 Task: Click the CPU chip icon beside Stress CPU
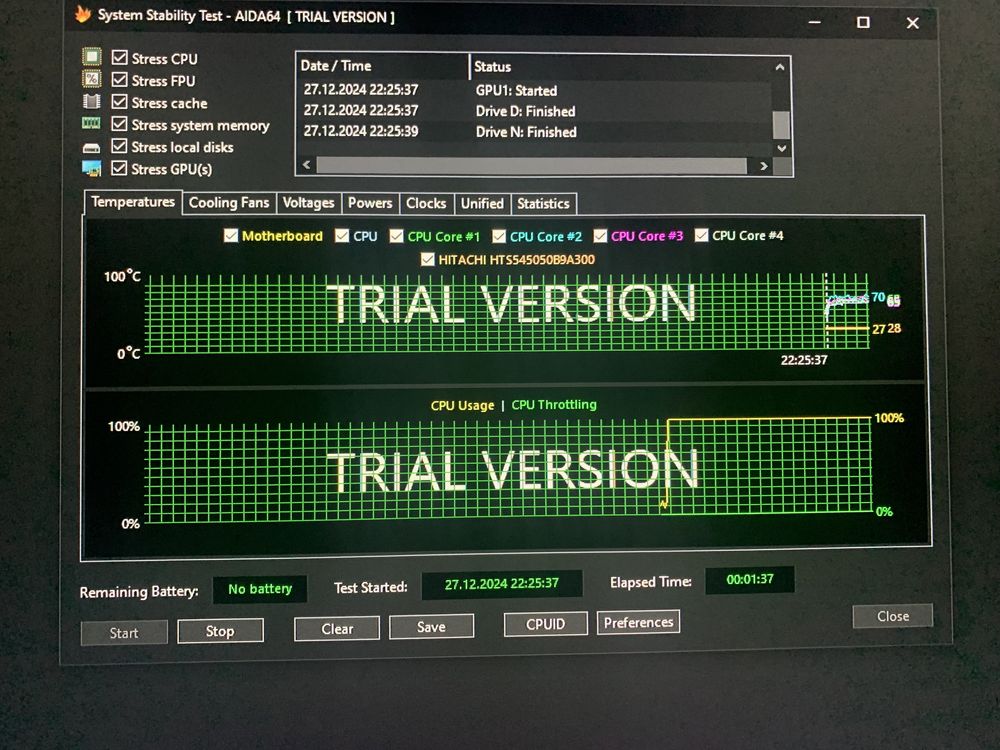click(x=92, y=57)
